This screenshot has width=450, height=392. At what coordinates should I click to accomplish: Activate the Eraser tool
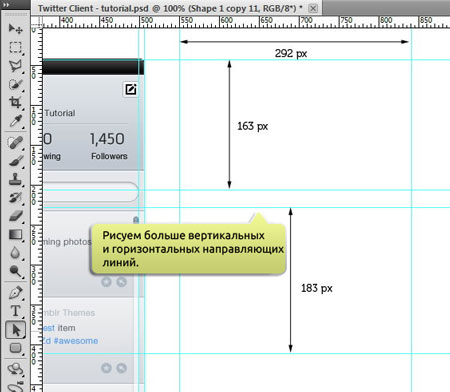coord(15,216)
